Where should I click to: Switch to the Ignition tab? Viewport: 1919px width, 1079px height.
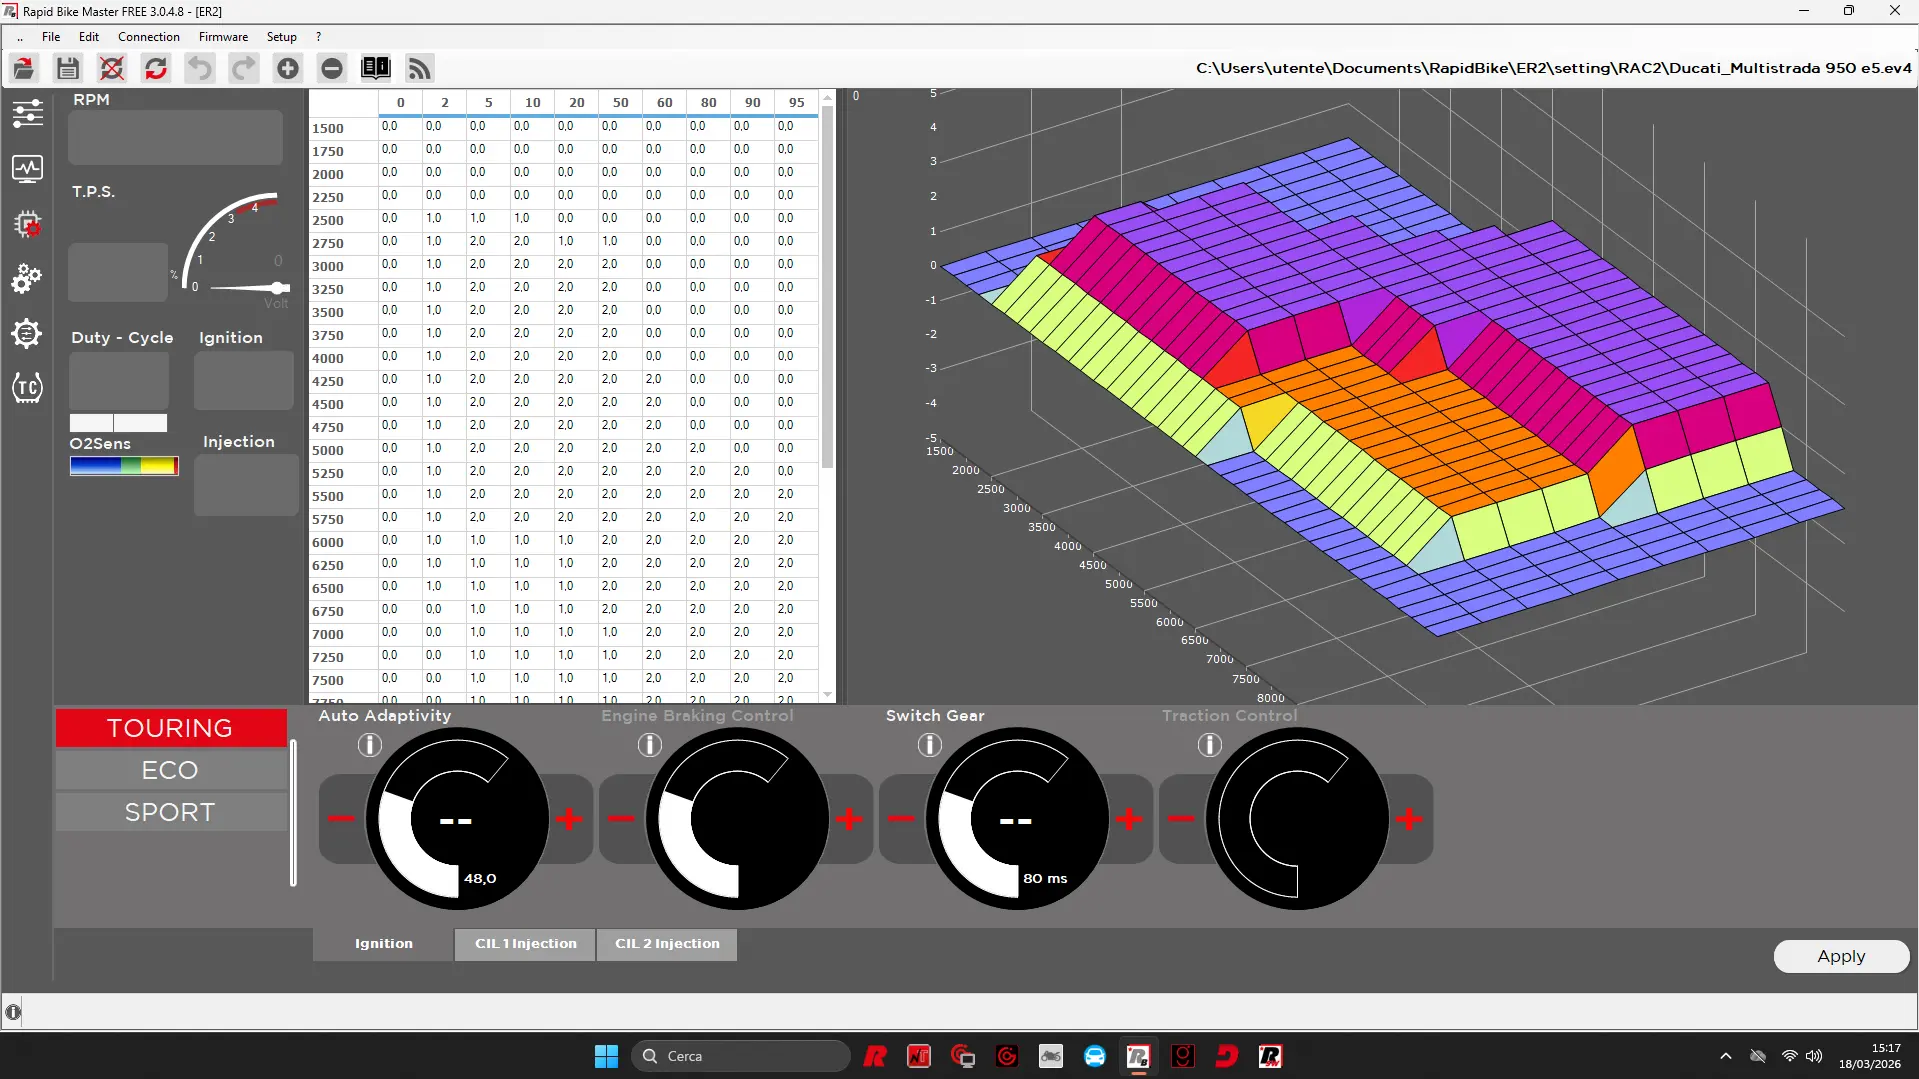tap(384, 944)
